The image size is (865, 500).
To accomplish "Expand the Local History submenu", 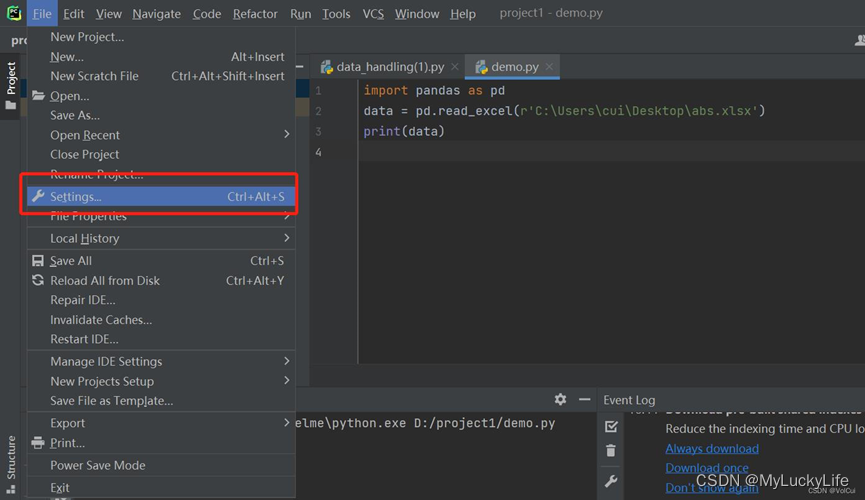I will 286,238.
